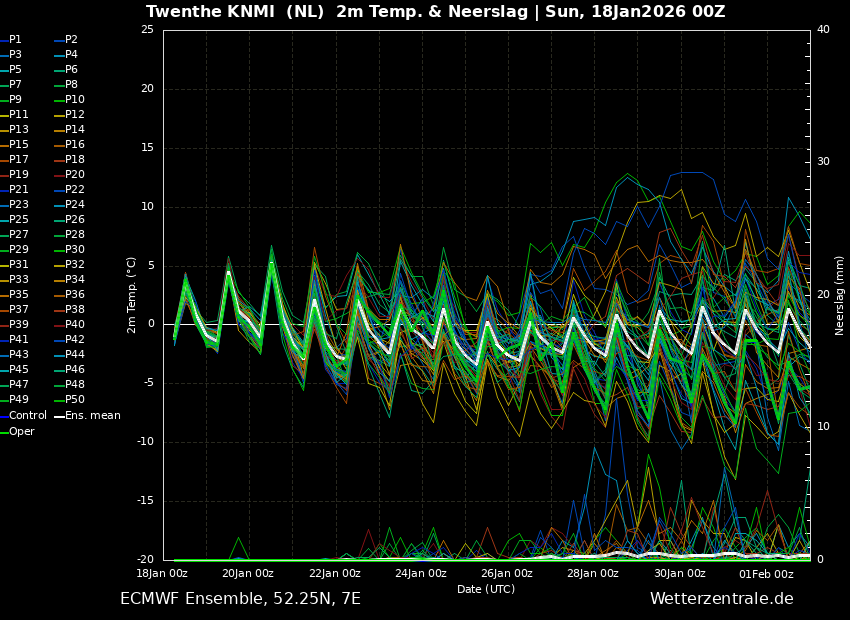Select the P25 legend label
Image resolution: width=850 pixels, height=620 pixels.
pyautogui.click(x=19, y=220)
